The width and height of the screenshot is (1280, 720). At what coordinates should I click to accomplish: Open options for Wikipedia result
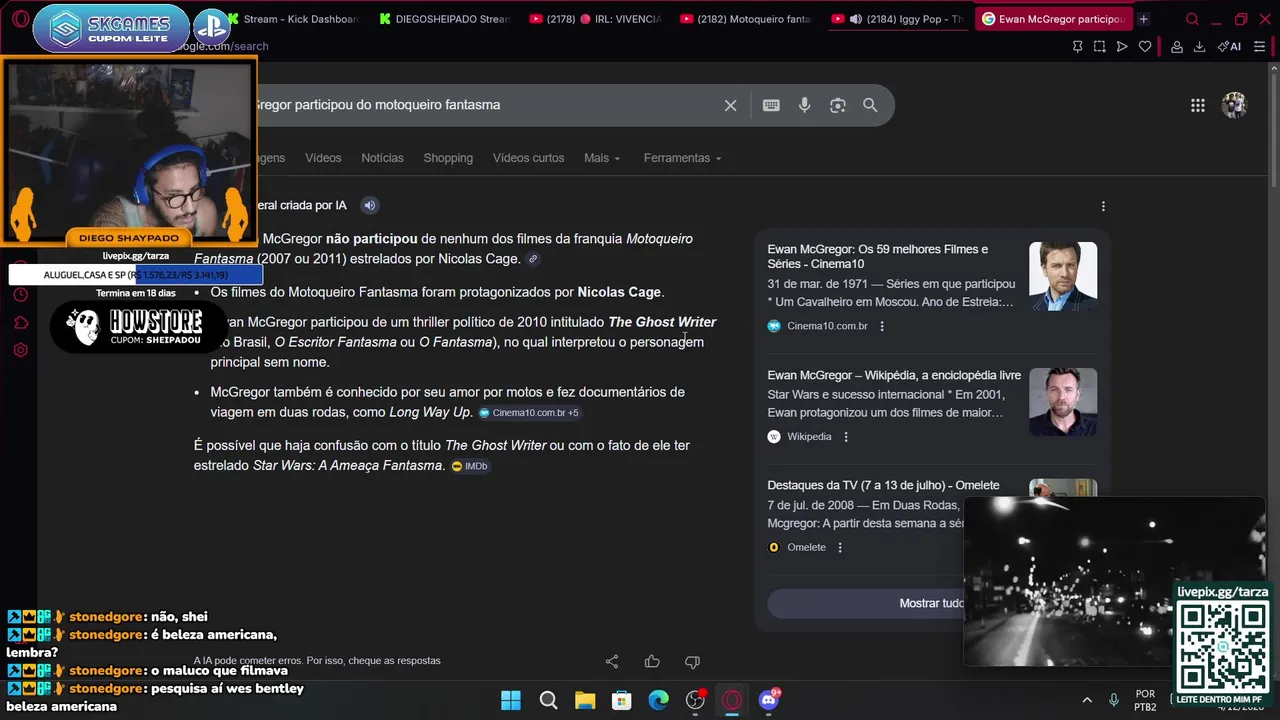pyautogui.click(x=845, y=437)
